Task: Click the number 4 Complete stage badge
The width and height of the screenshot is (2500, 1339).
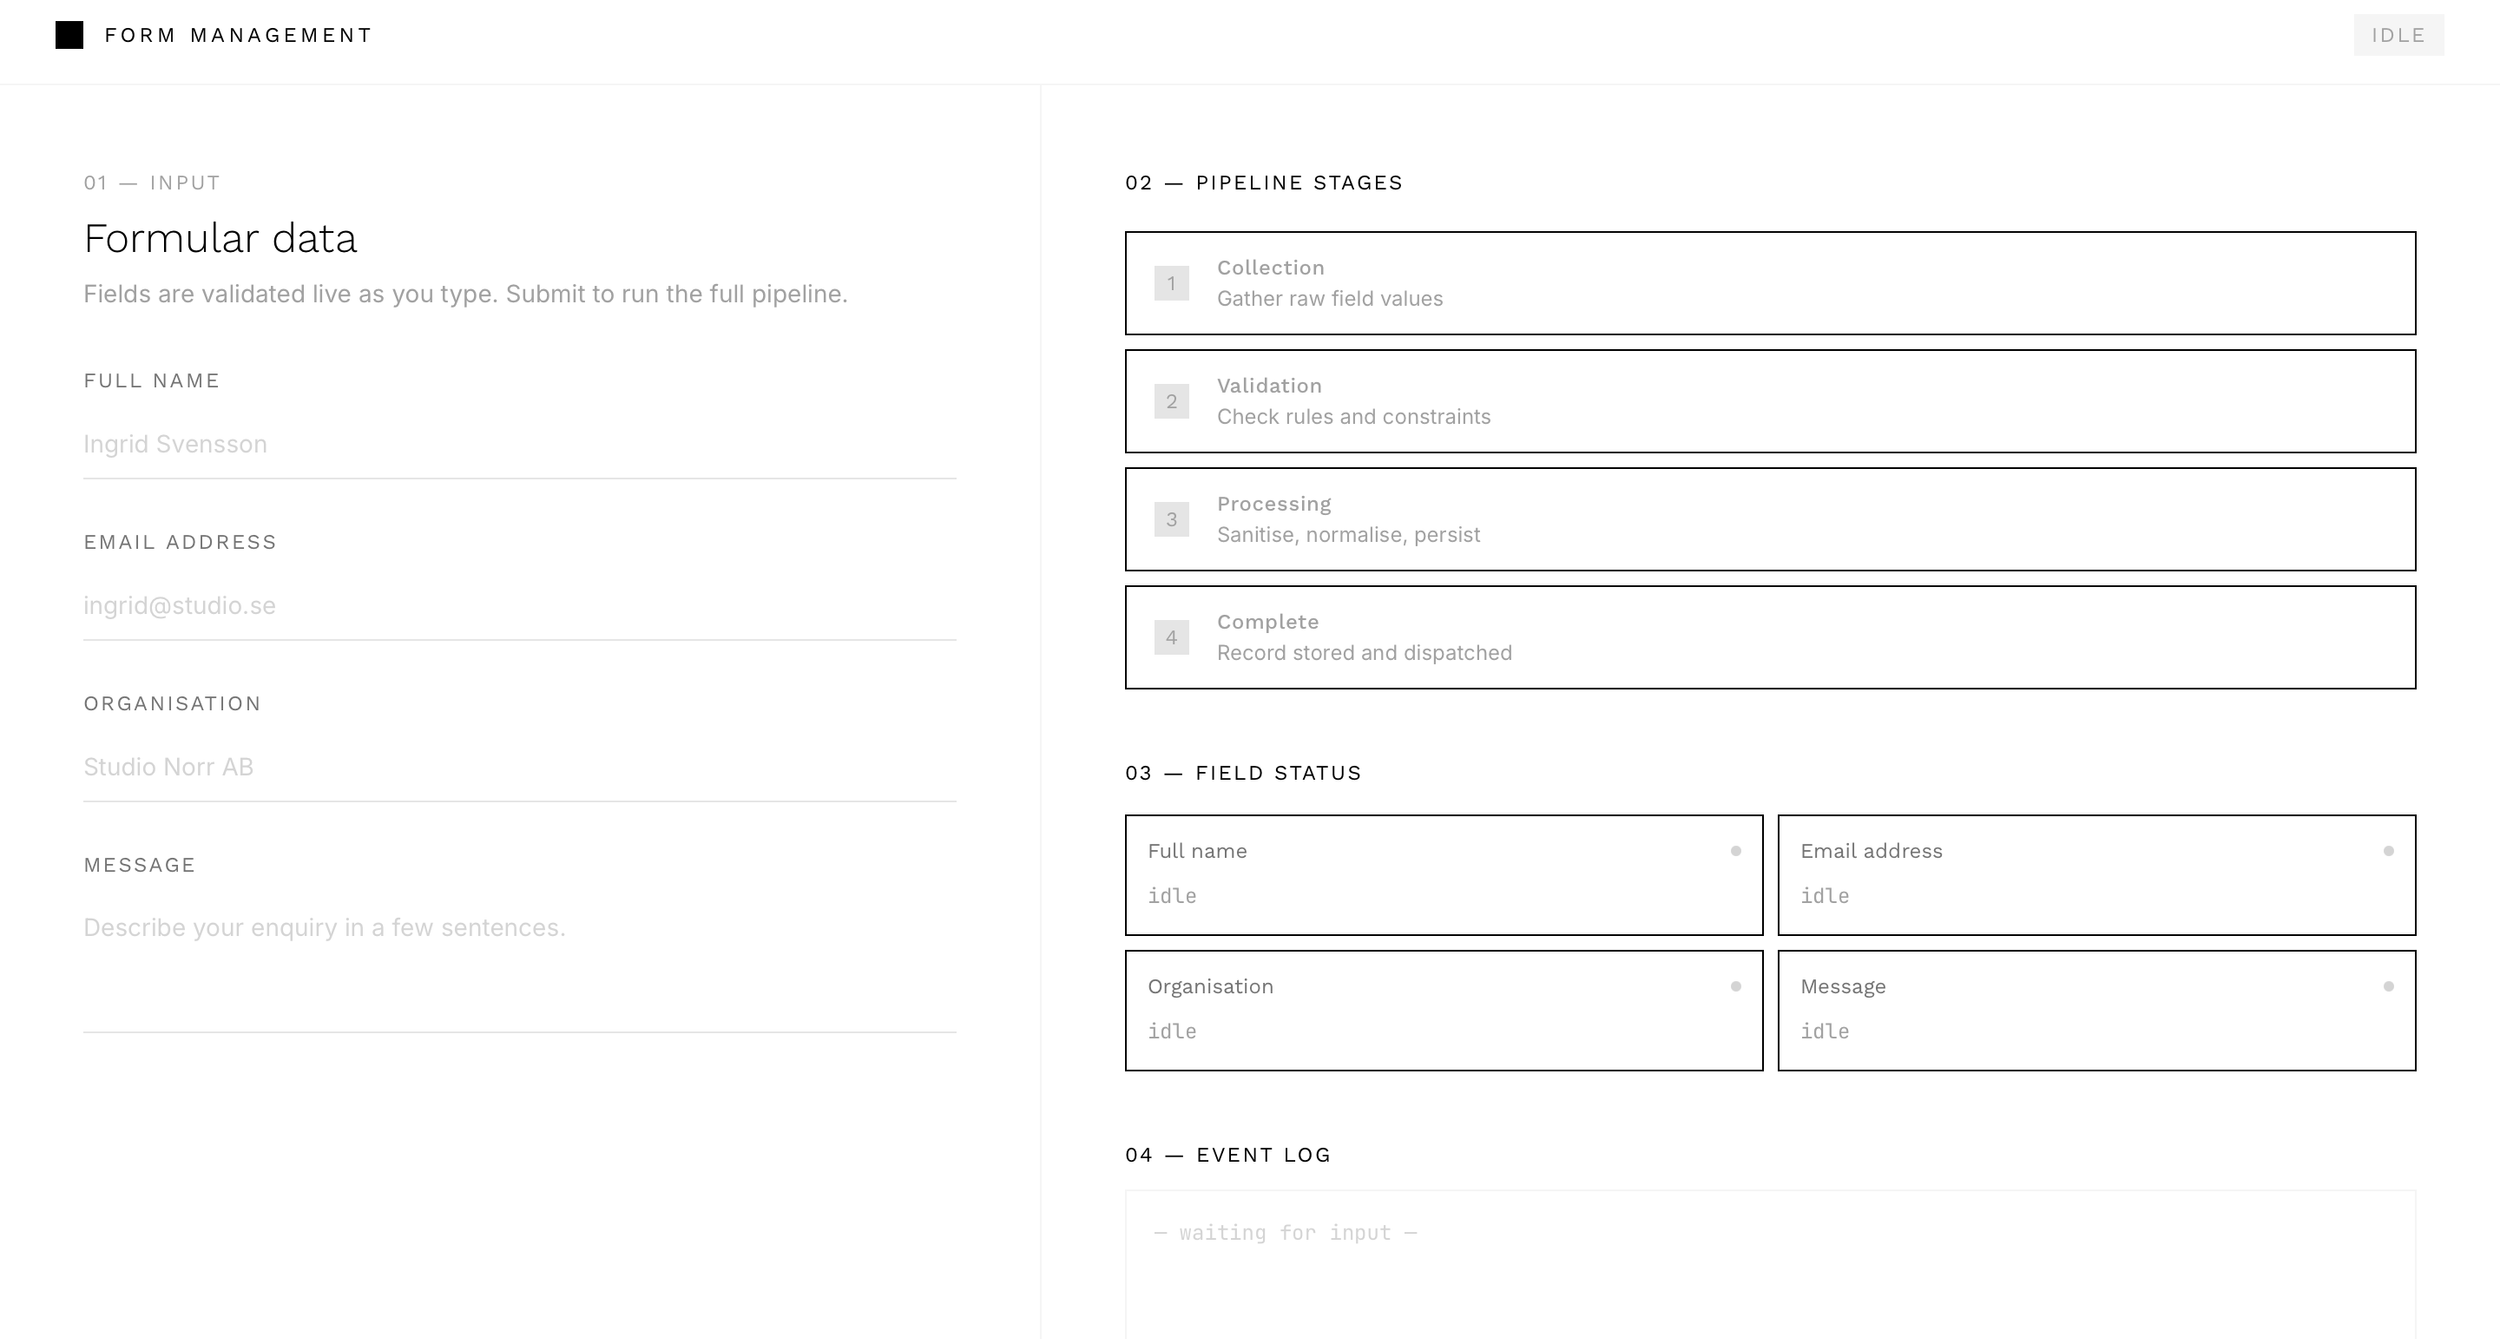Action: [1171, 637]
